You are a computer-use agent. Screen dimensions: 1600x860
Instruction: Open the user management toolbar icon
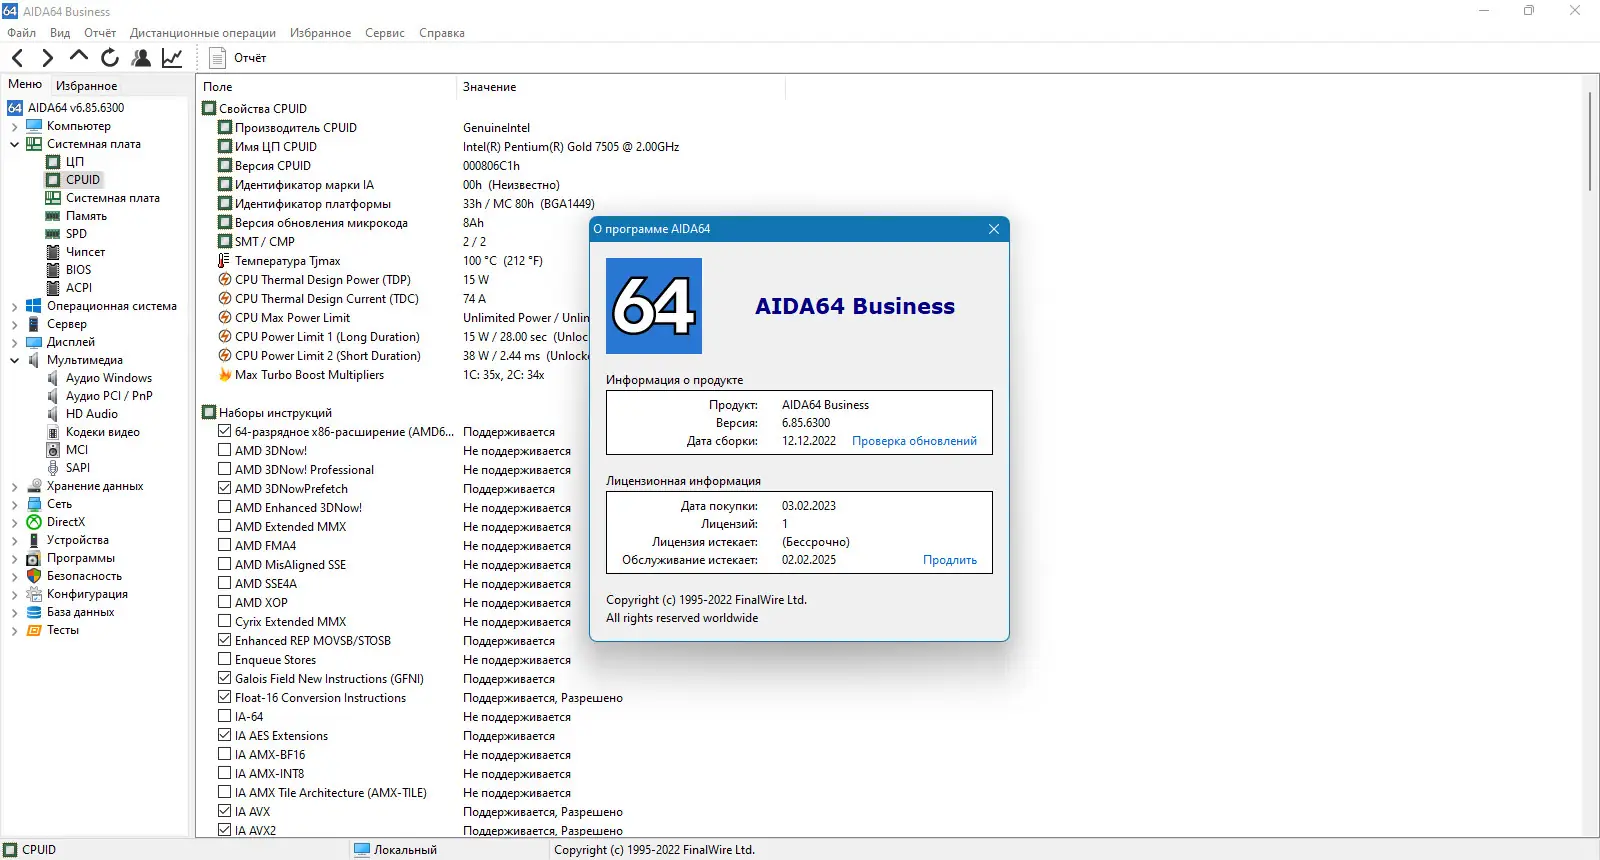click(x=141, y=58)
